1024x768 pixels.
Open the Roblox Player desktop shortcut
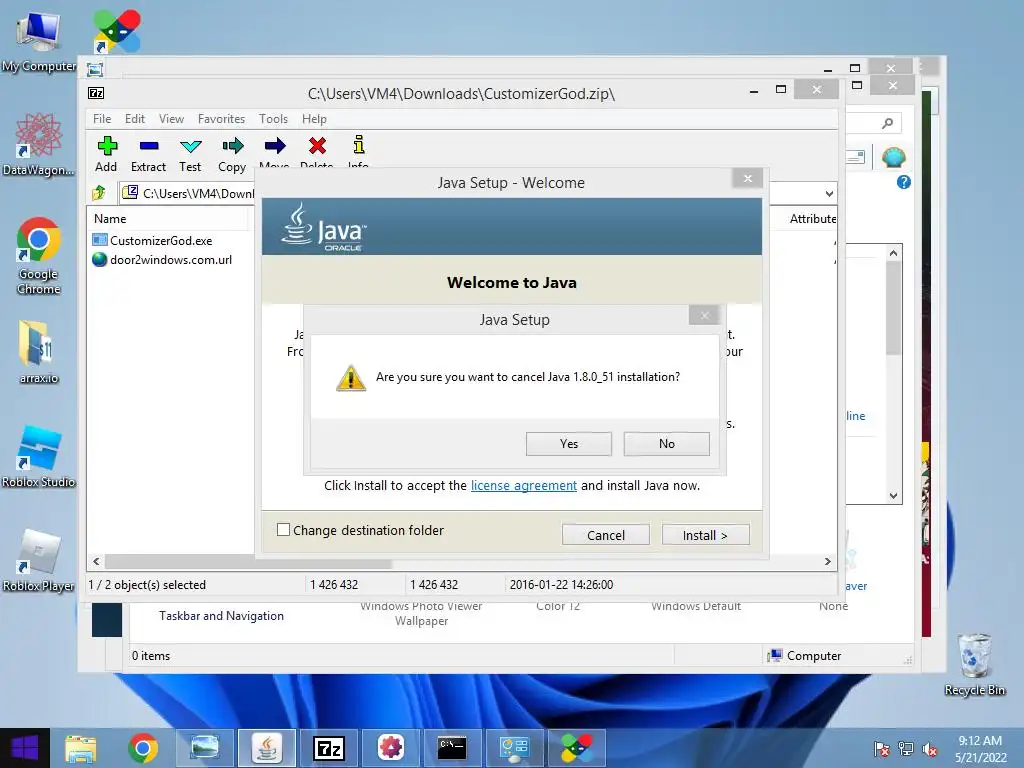pyautogui.click(x=39, y=560)
